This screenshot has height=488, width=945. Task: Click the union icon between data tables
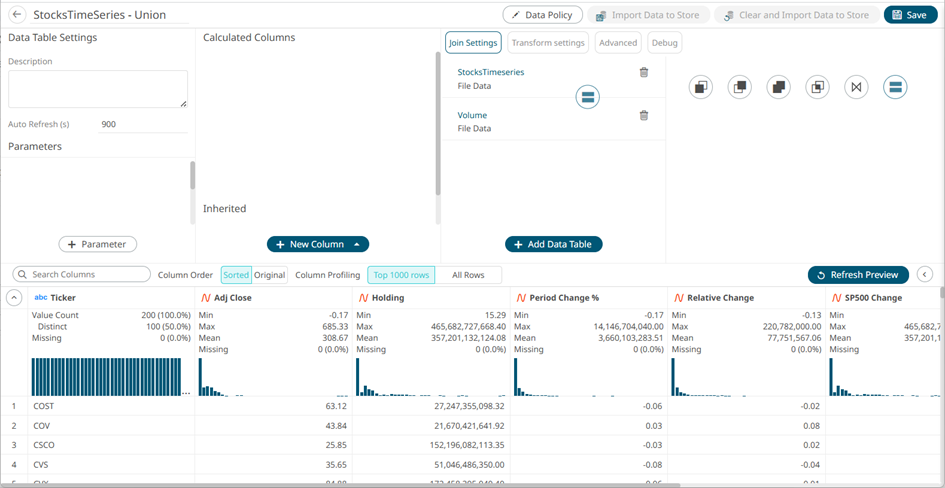(x=587, y=97)
